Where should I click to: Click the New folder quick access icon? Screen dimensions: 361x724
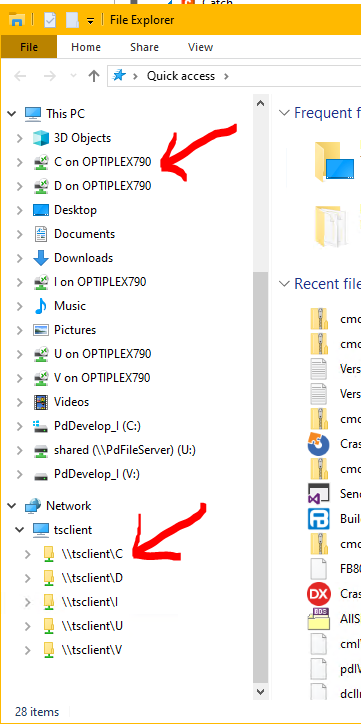click(72, 20)
